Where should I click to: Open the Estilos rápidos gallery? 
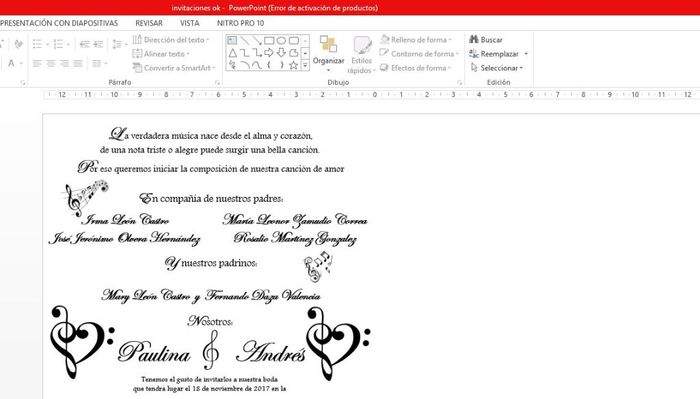pos(362,56)
